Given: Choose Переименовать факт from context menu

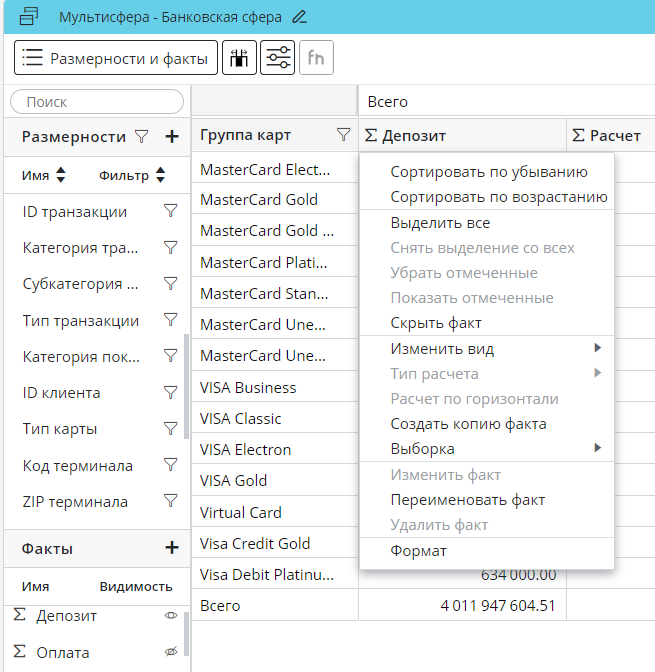Looking at the screenshot, I should click(x=467, y=500).
